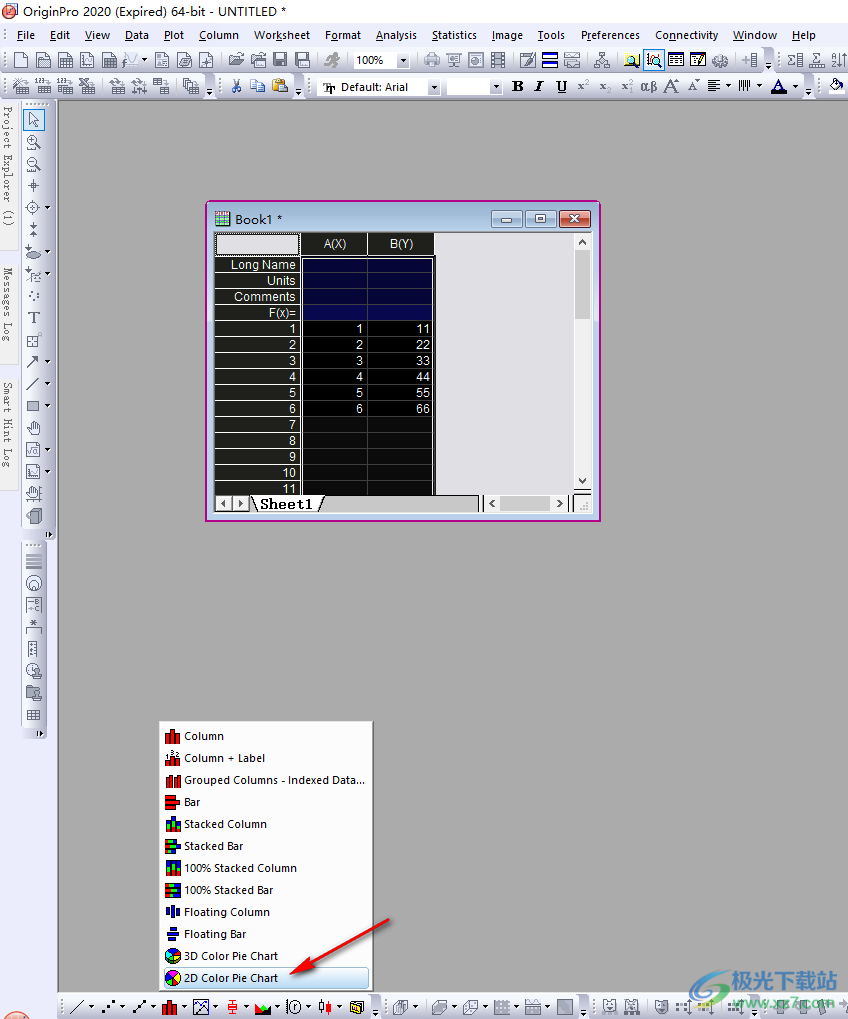Switch to the Sheet1 tab
This screenshot has height=1019, width=848.
point(287,504)
